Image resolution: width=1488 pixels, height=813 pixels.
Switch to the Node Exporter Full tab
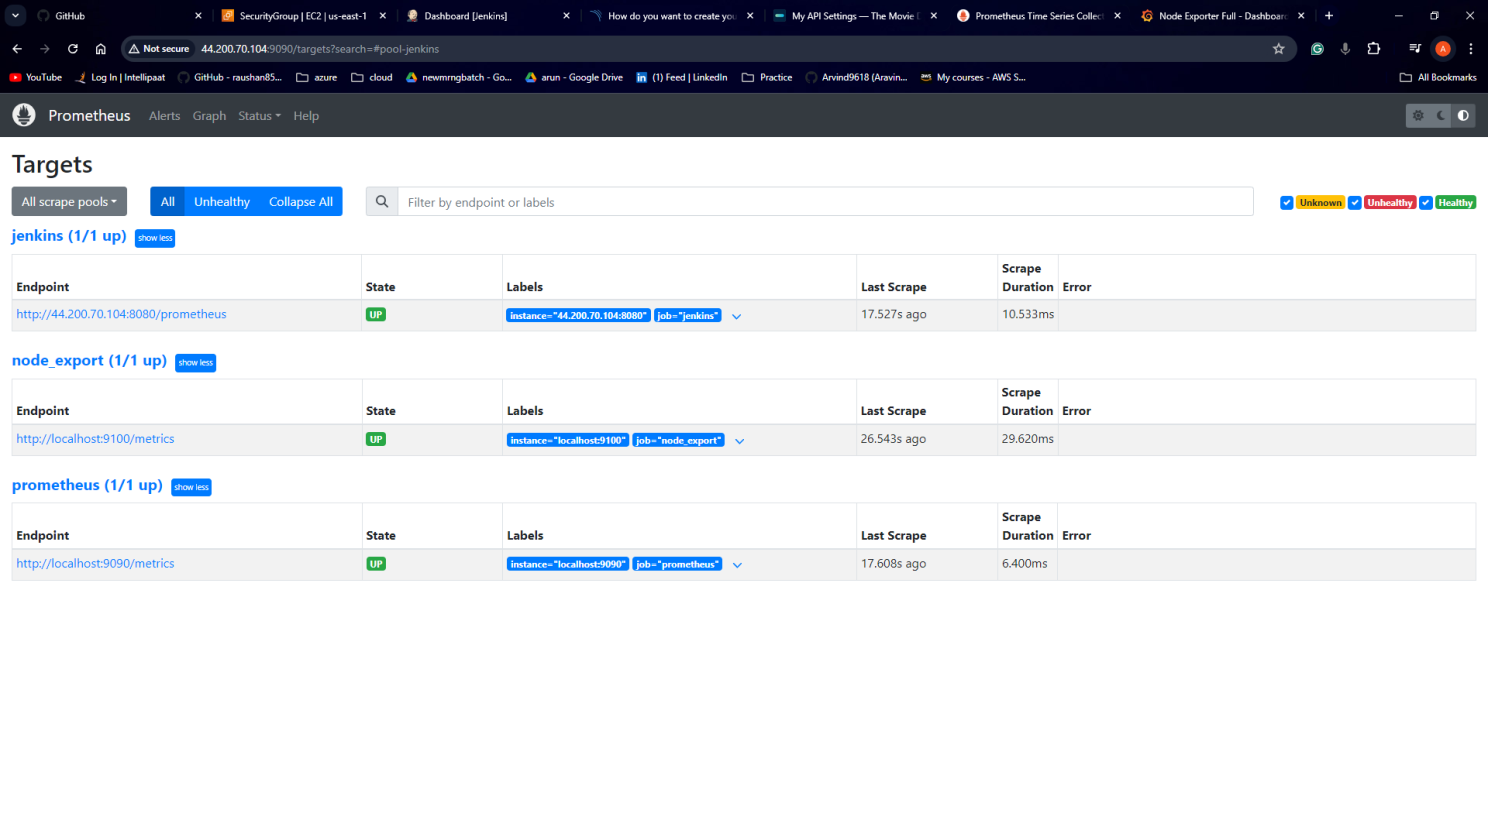(1220, 16)
